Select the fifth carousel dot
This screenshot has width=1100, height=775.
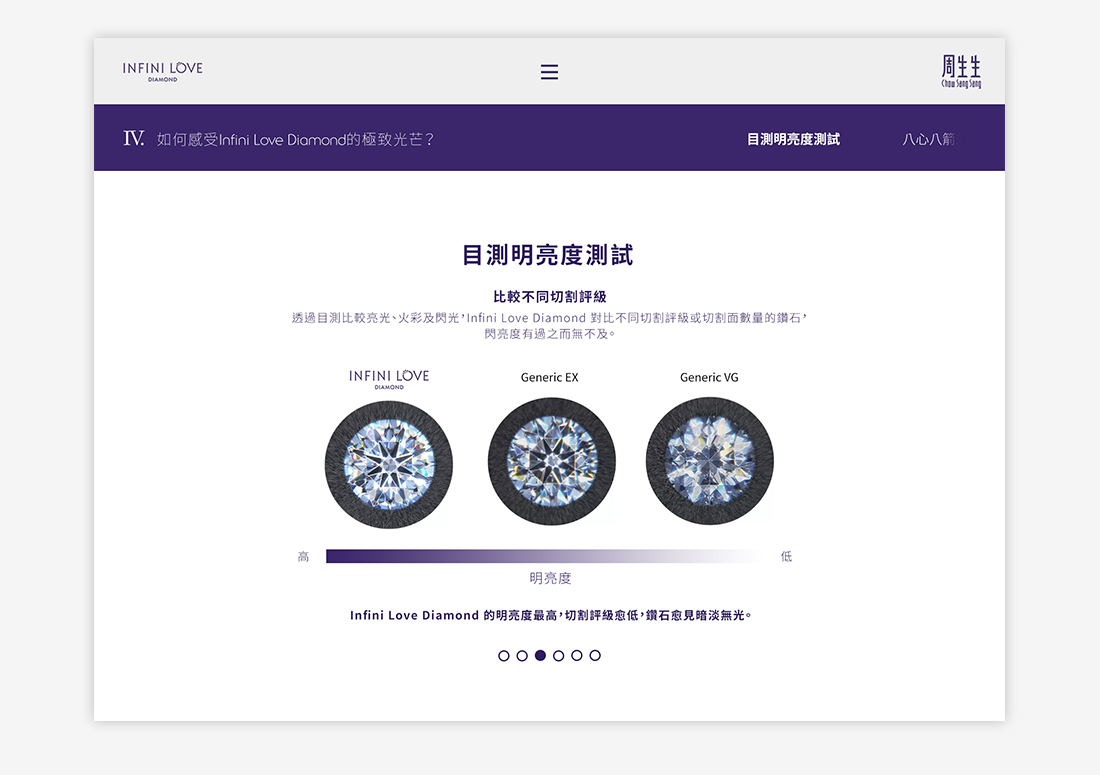point(576,655)
